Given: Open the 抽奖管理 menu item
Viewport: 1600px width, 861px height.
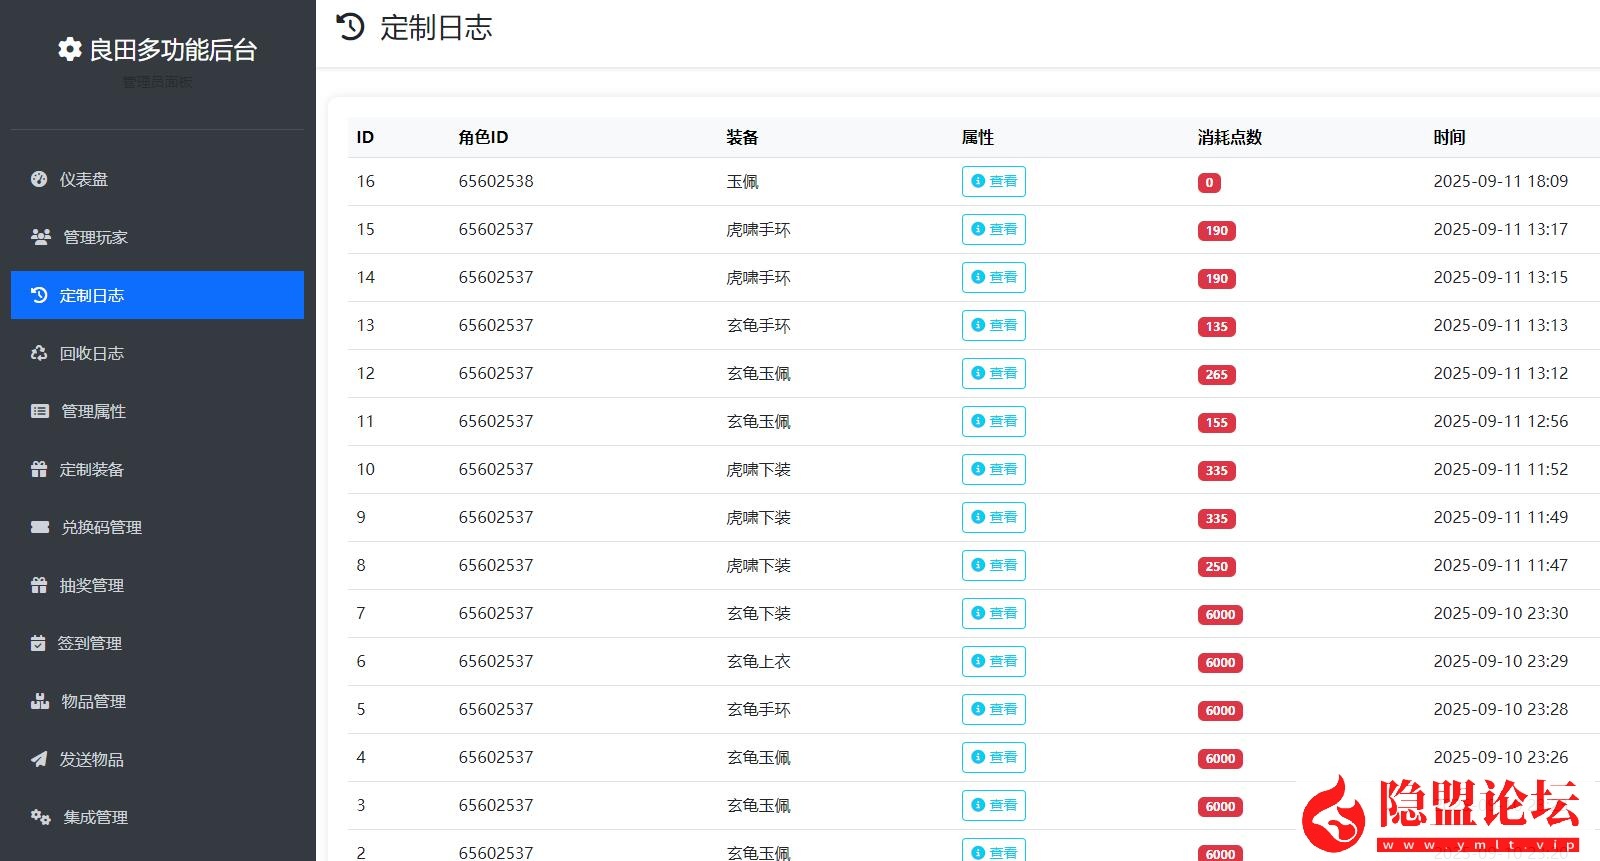Looking at the screenshot, I should 91,585.
